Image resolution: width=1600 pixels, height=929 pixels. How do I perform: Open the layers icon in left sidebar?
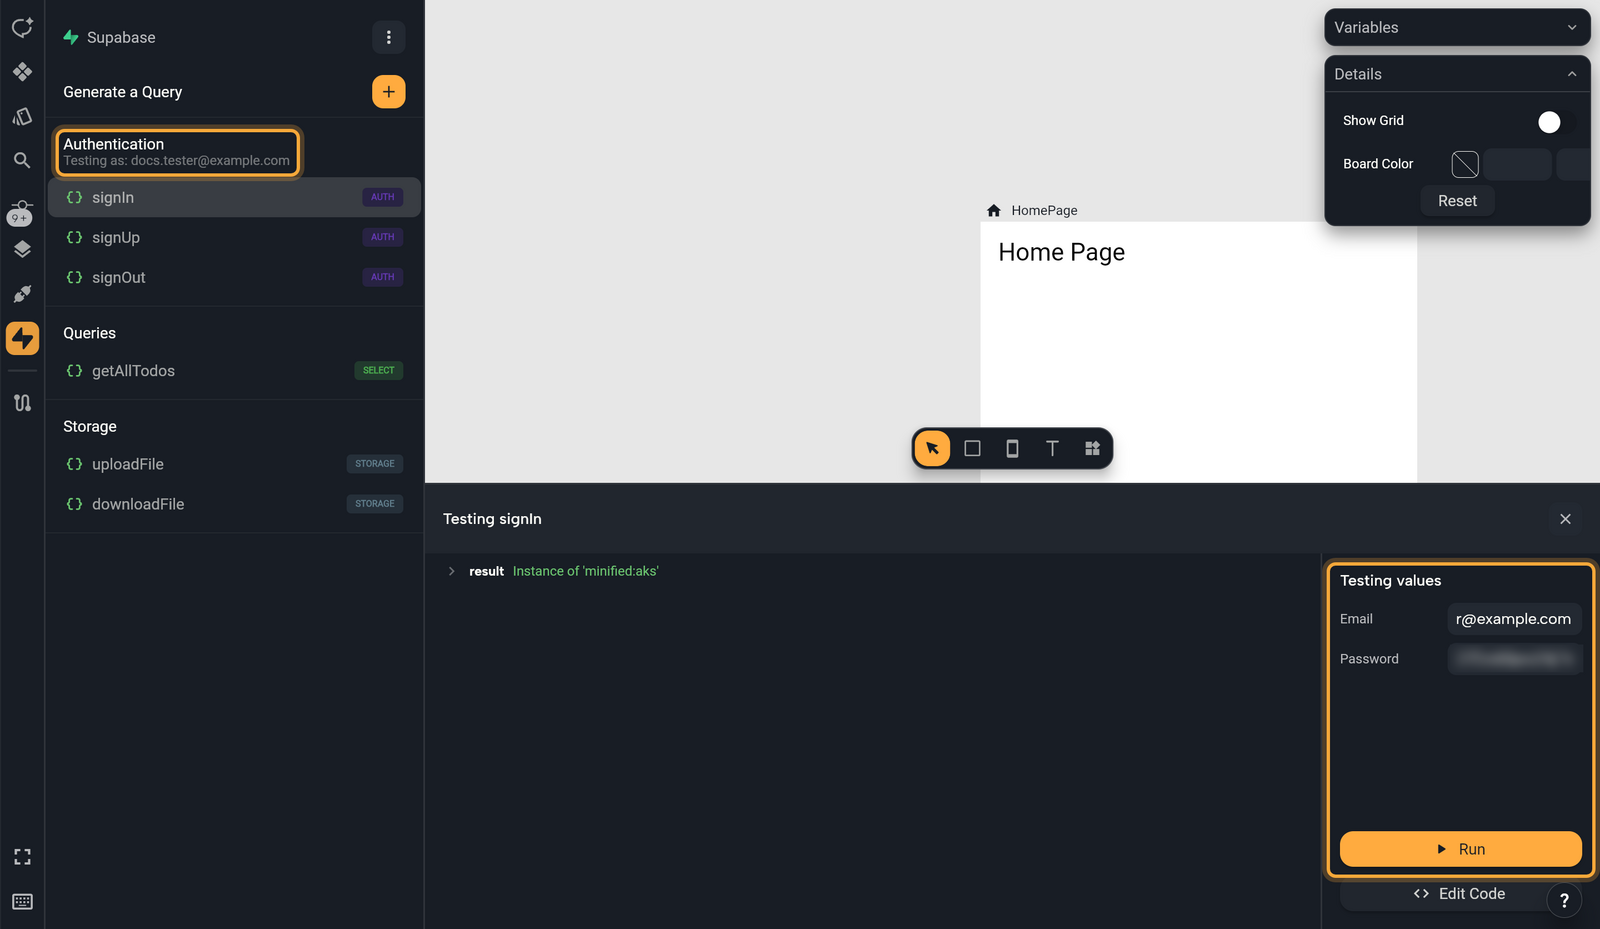pyautogui.click(x=22, y=249)
